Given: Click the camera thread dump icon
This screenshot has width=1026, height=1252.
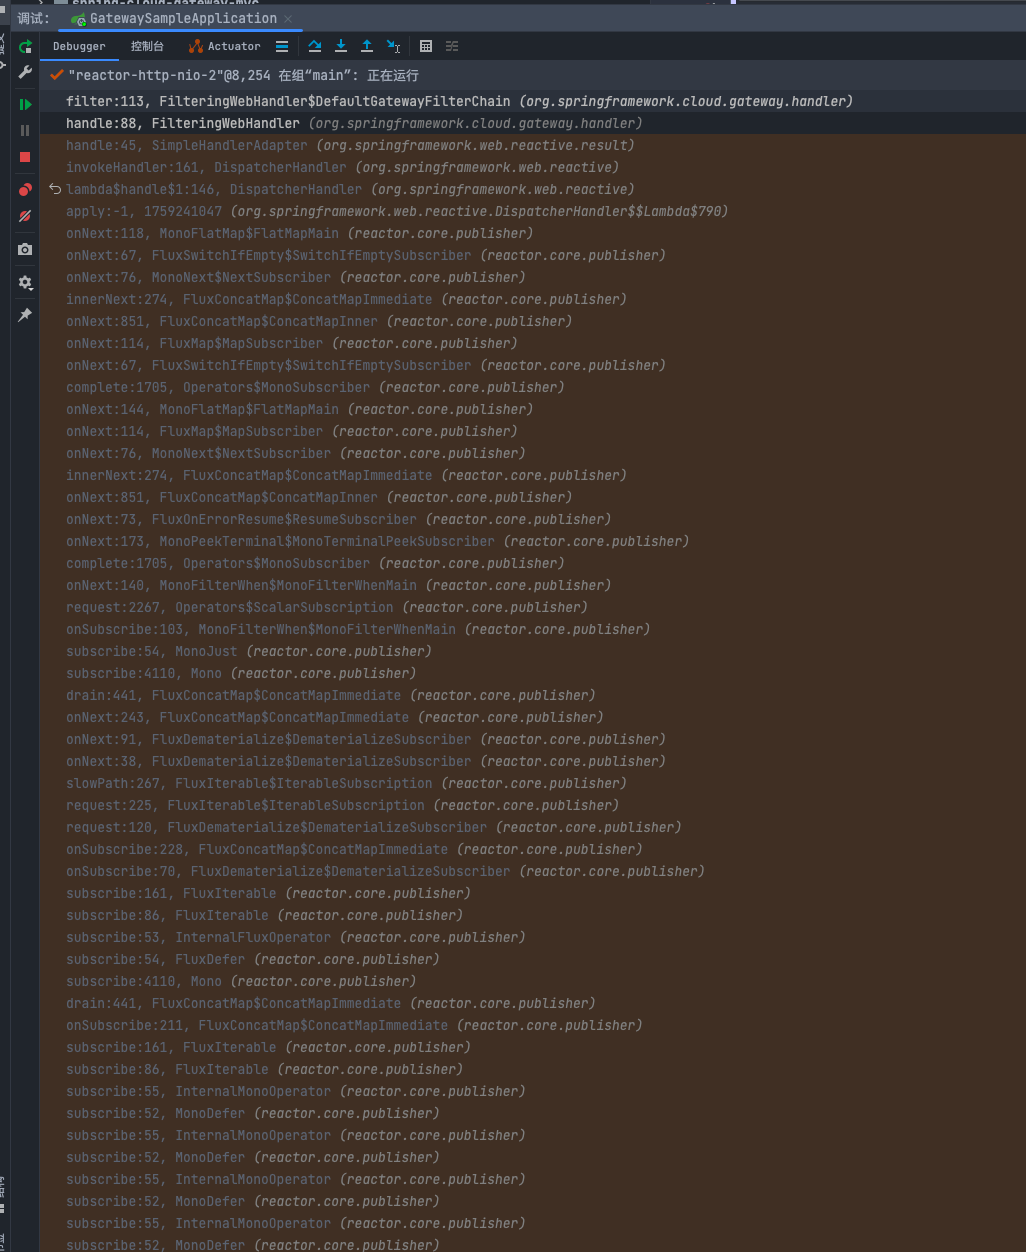Looking at the screenshot, I should pos(25,249).
